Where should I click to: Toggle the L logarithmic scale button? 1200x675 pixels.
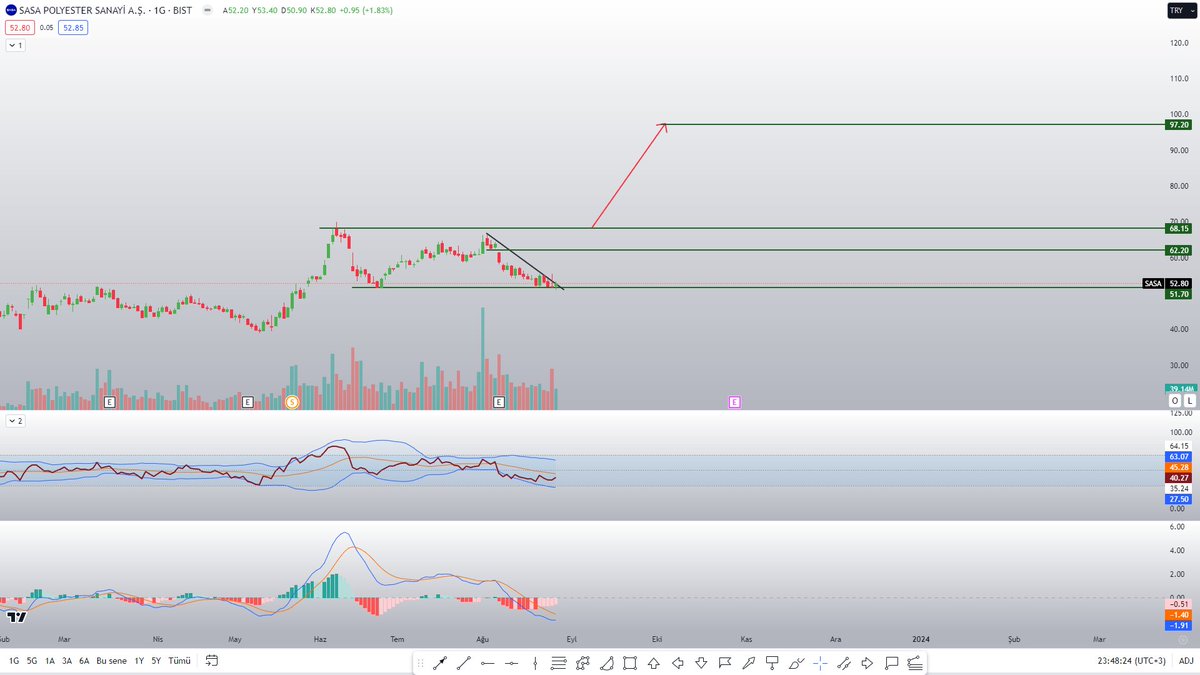point(1189,401)
